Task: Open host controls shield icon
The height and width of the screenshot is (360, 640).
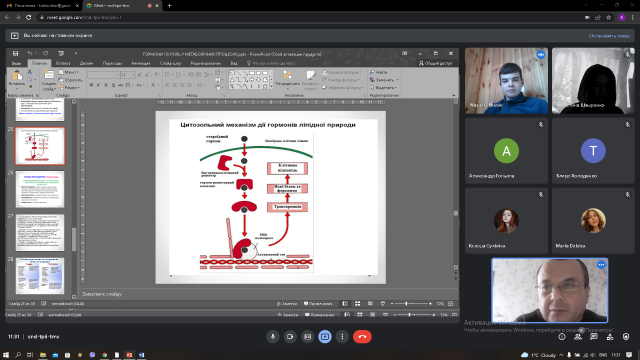Action: pos(626,337)
